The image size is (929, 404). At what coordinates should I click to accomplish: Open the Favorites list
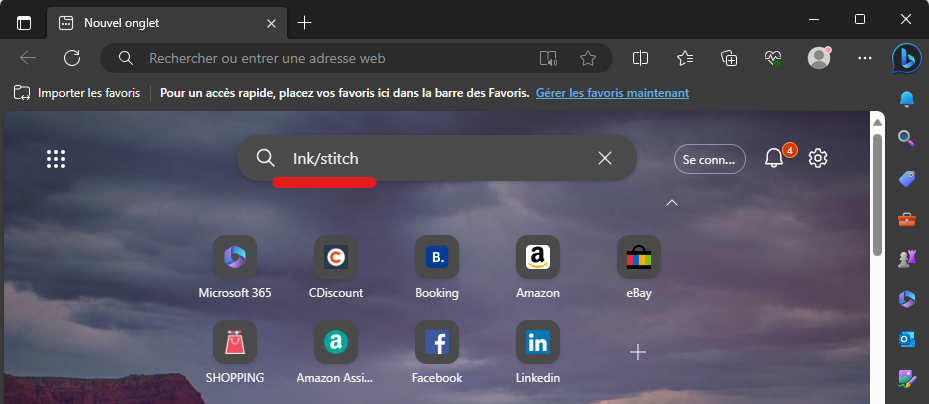point(685,57)
